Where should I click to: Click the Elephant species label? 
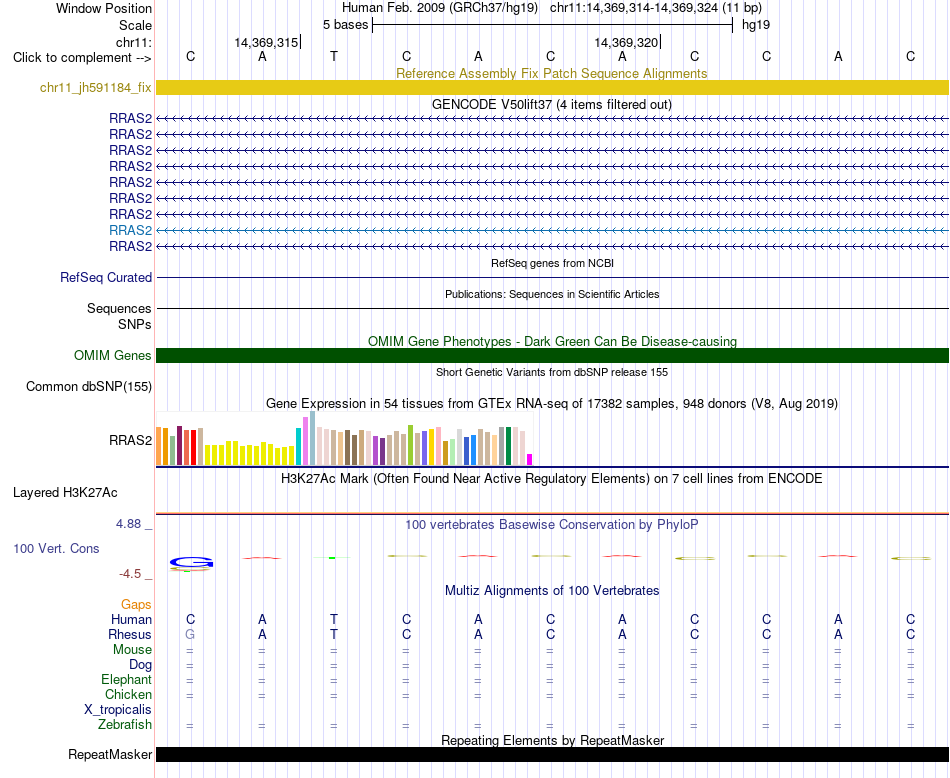[126, 679]
